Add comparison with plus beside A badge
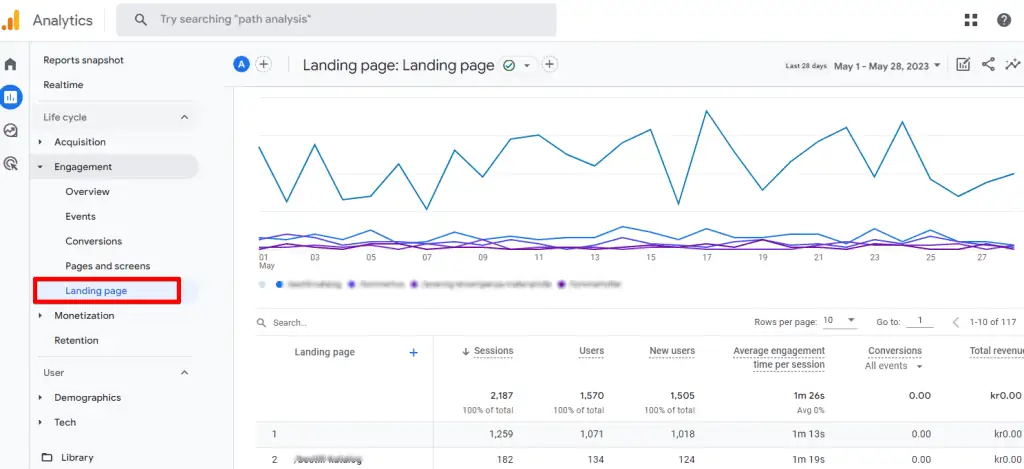Image resolution: width=1024 pixels, height=469 pixels. (x=263, y=64)
